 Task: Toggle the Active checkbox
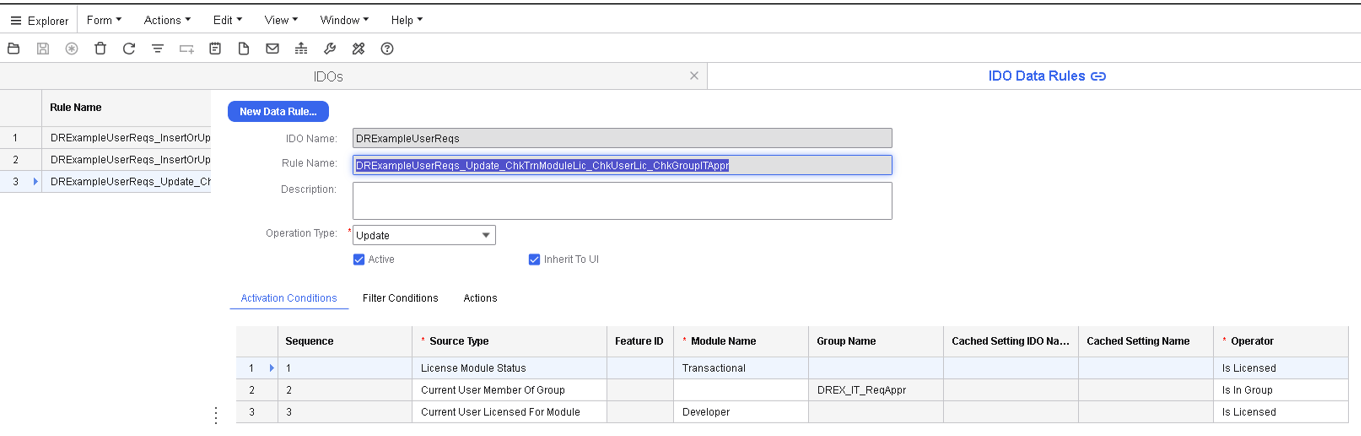pos(359,259)
